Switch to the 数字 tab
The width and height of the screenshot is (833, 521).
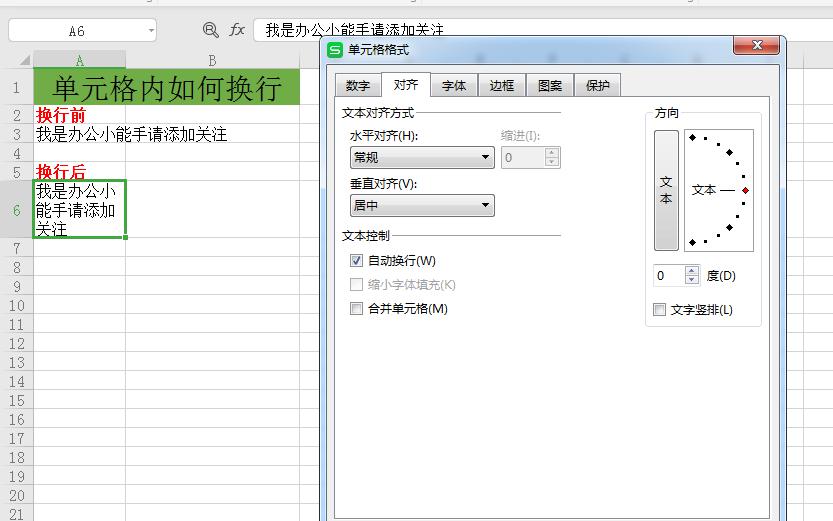[x=358, y=86]
